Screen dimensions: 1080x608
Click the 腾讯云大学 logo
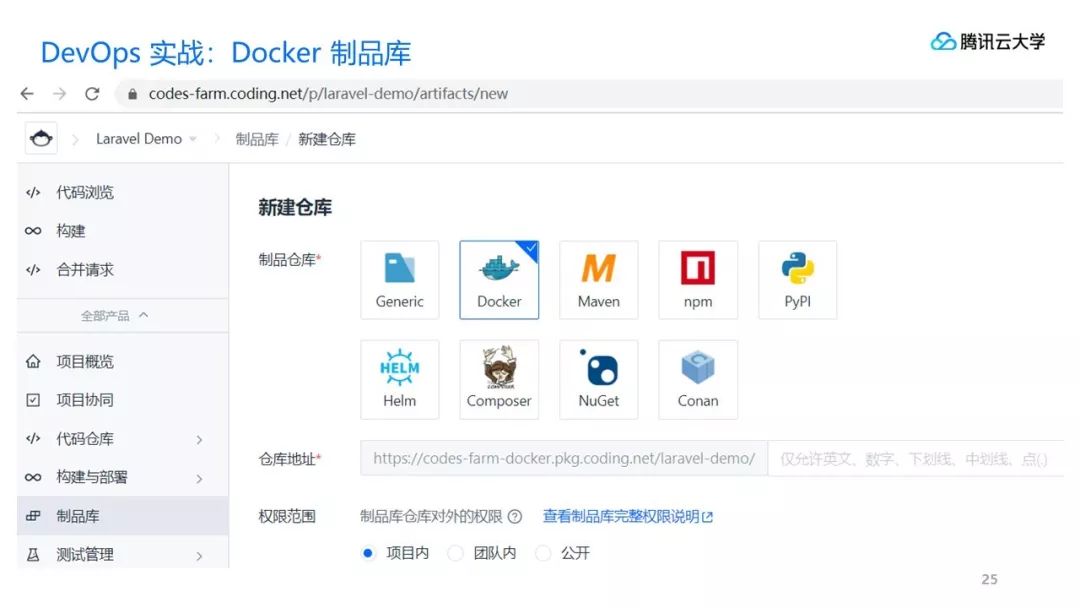(988, 42)
